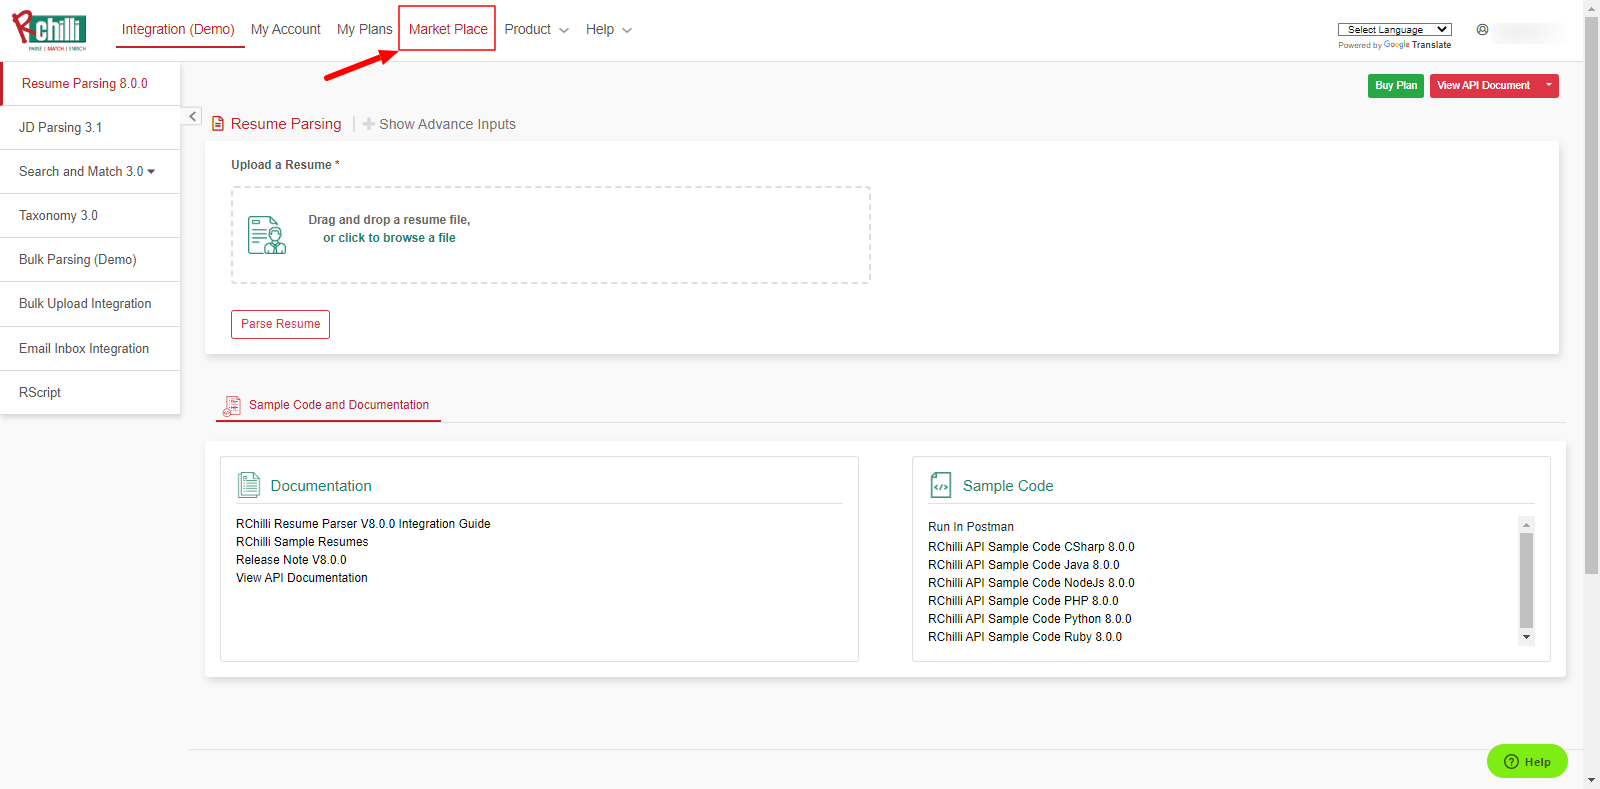The height and width of the screenshot is (789, 1600).
Task: Collapse the sidebar with the chevron button
Action: click(x=192, y=116)
